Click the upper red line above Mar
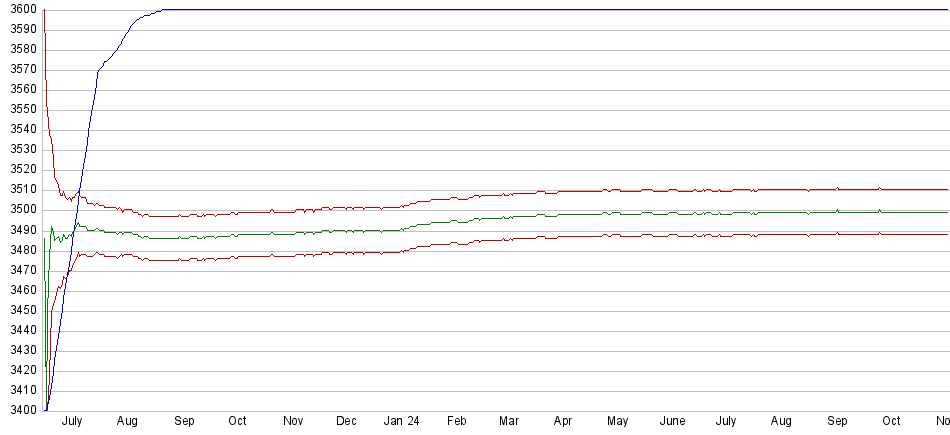 click(x=510, y=194)
